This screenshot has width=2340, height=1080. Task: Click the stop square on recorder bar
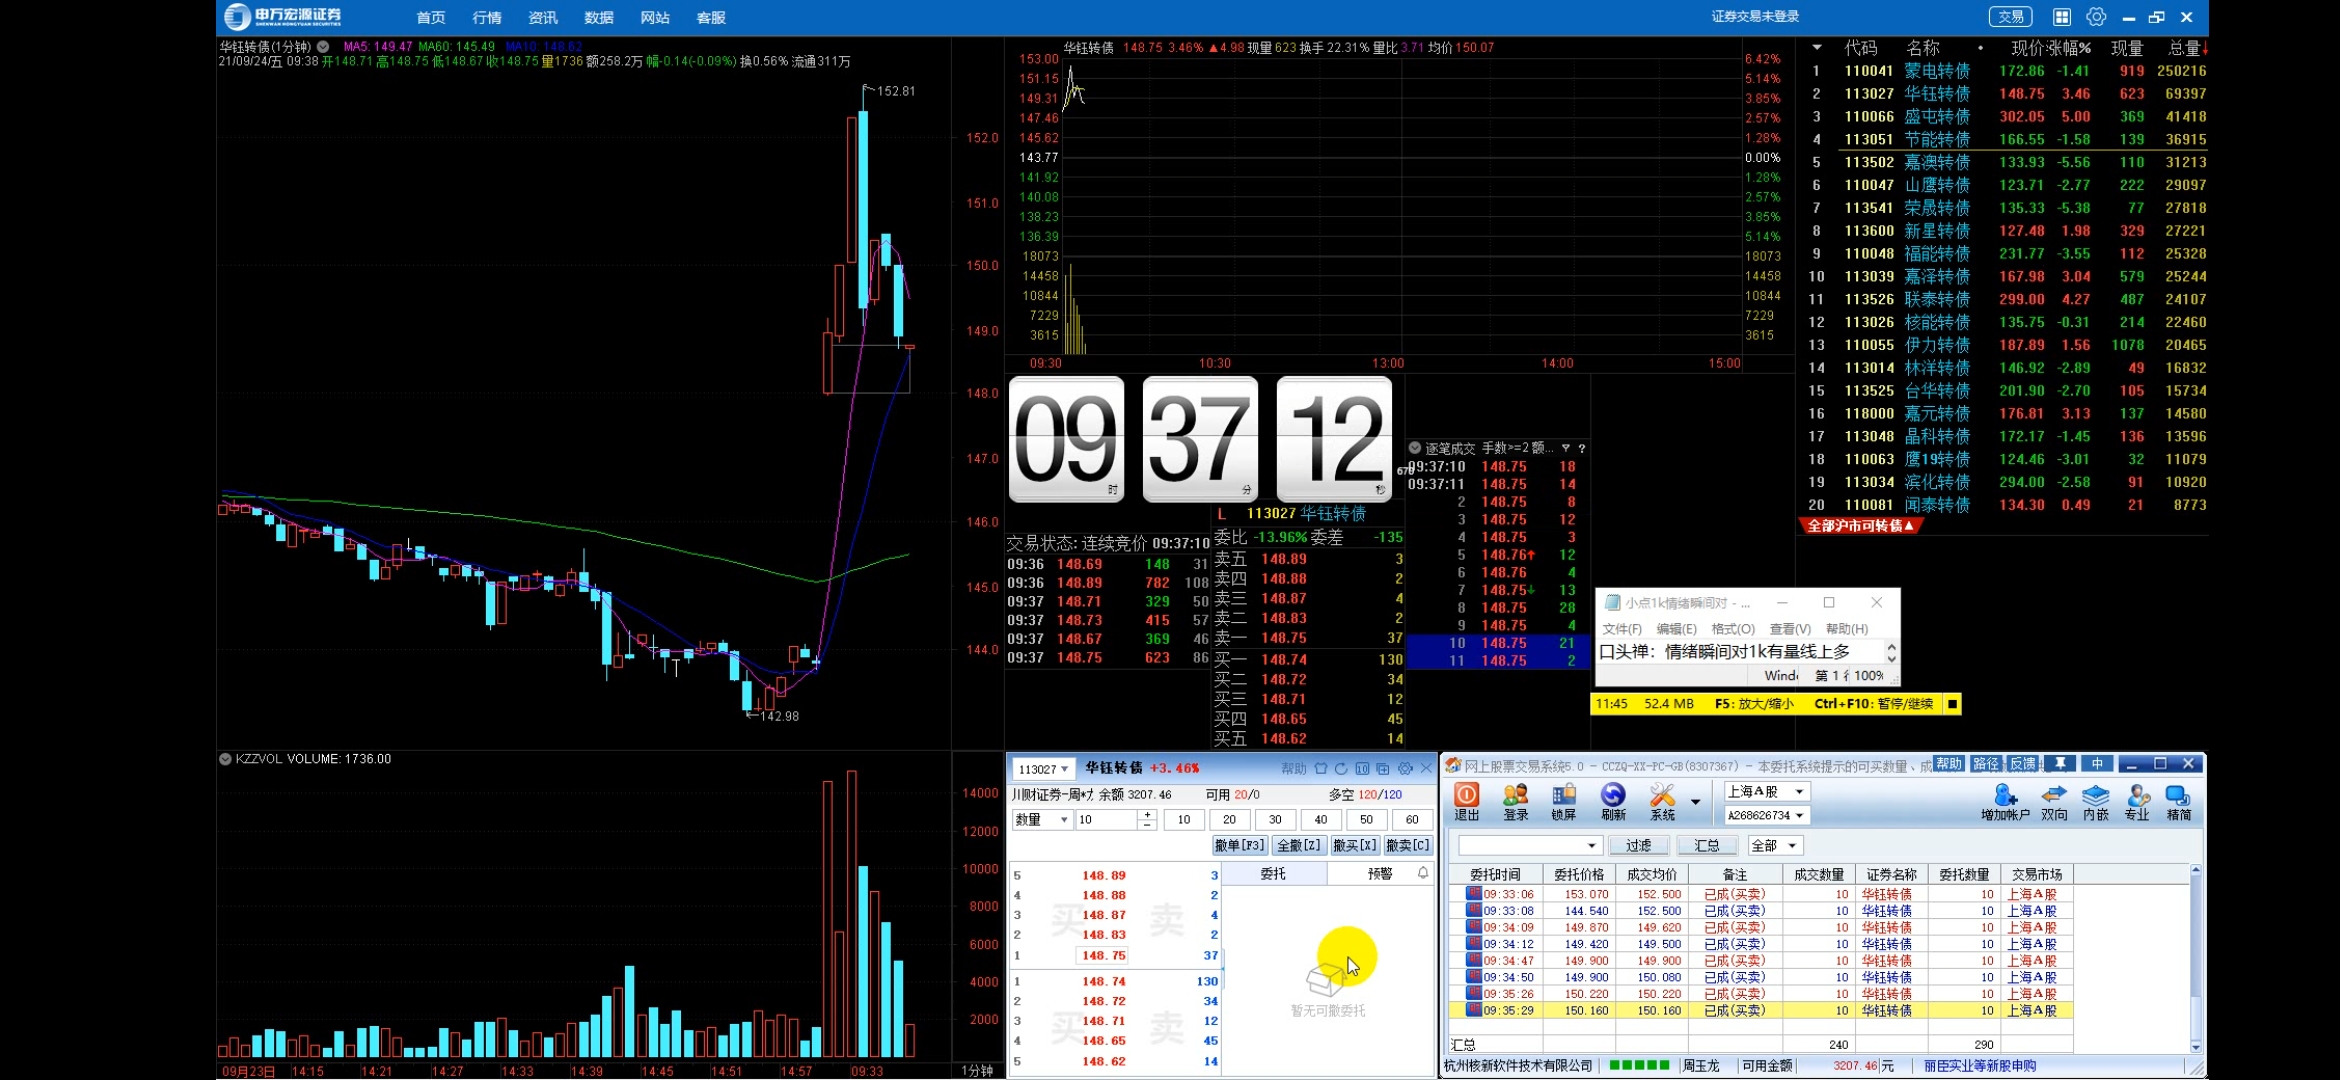coord(1952,704)
